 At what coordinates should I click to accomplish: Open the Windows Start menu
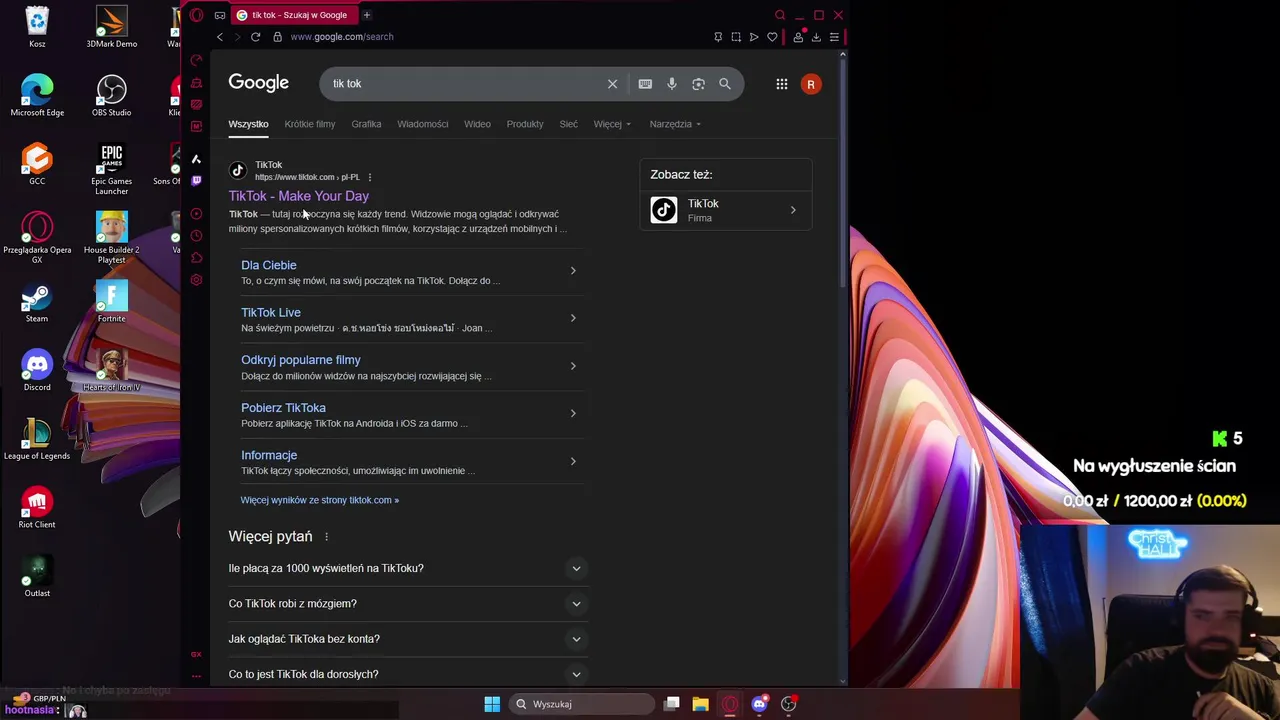pyautogui.click(x=492, y=704)
